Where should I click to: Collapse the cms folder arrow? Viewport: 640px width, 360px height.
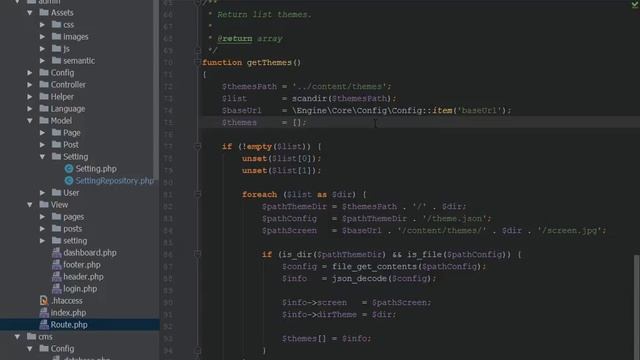[17, 337]
